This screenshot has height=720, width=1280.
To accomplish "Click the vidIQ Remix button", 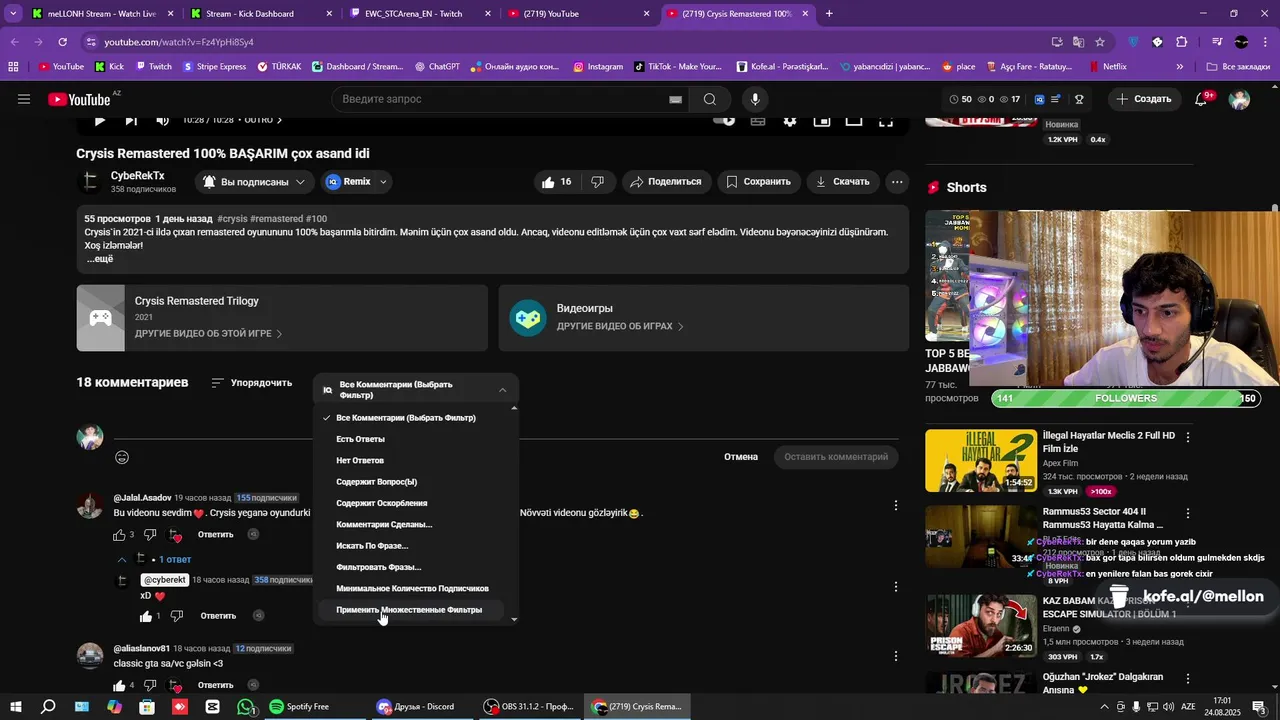I will click(349, 181).
